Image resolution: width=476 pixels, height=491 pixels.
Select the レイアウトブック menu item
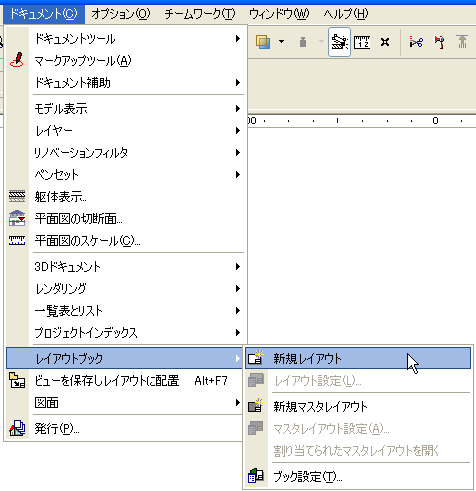point(125,358)
